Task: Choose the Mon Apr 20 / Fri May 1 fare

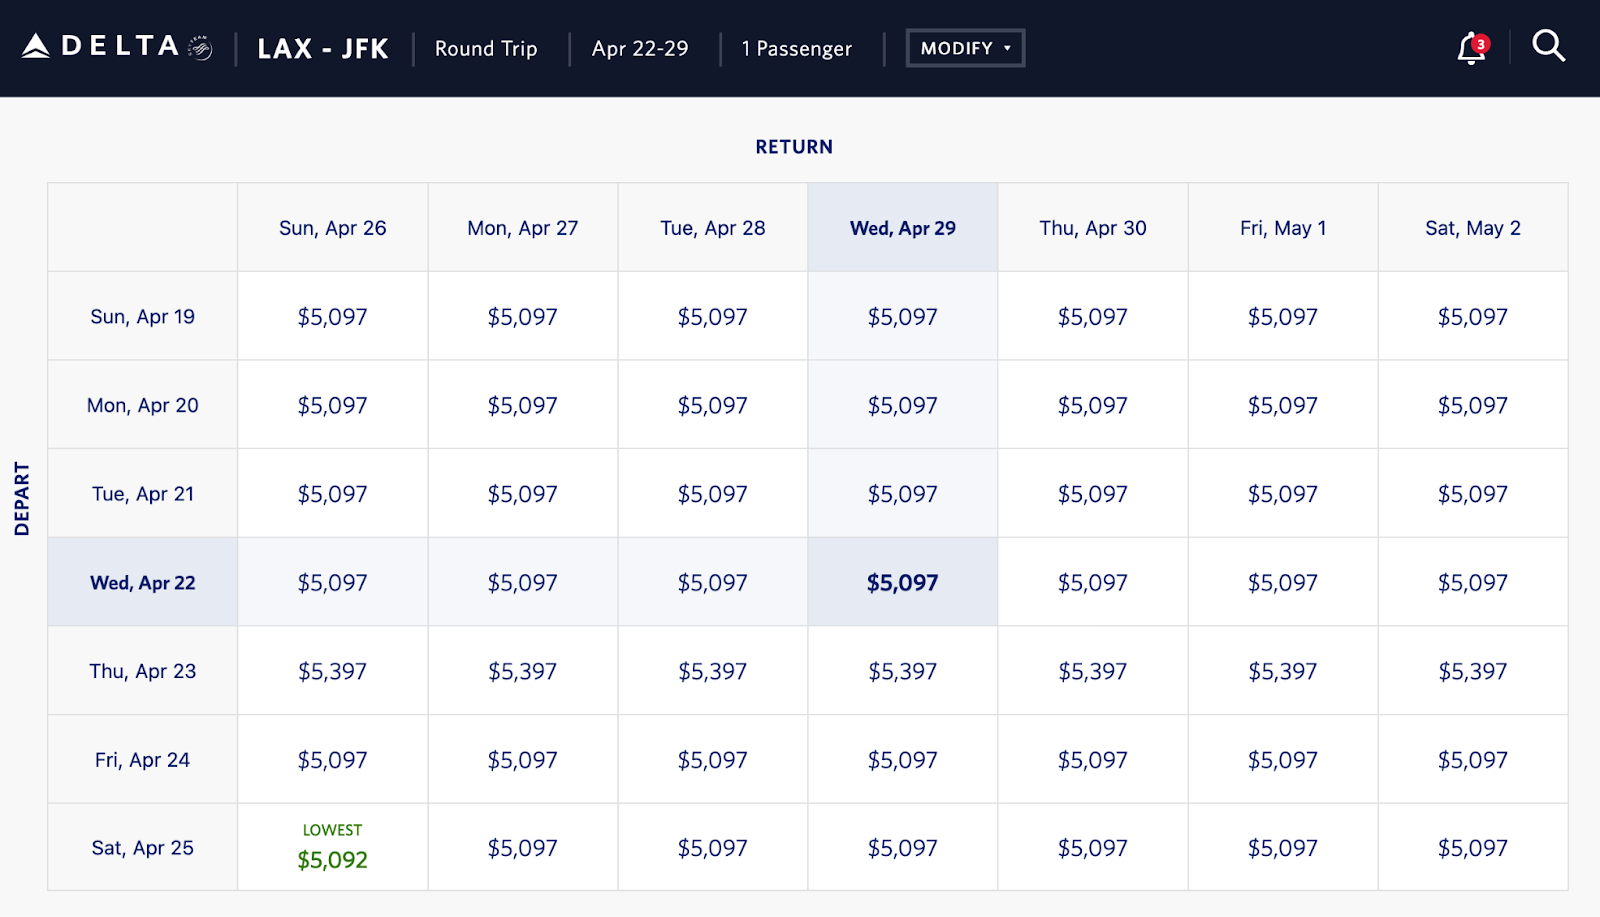Action: 1282,406
